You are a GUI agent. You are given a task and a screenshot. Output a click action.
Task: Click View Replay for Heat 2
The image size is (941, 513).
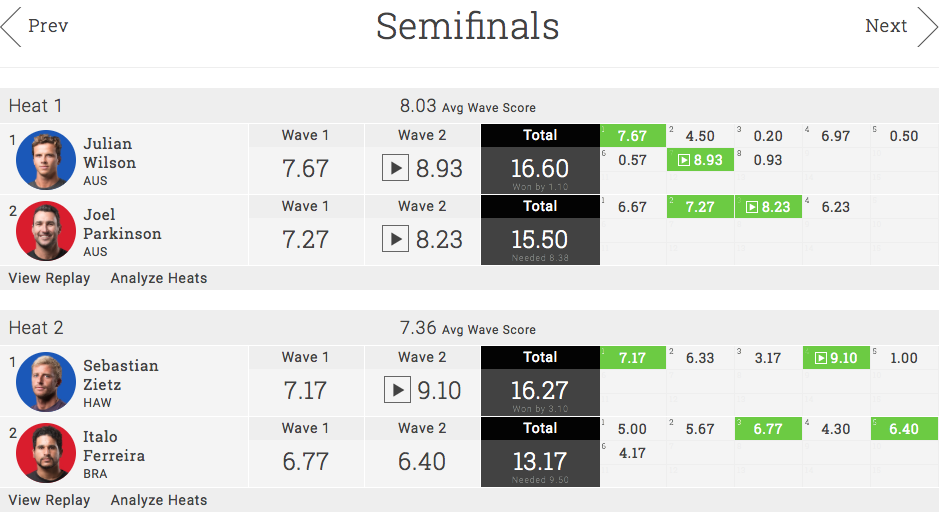pyautogui.click(x=49, y=500)
